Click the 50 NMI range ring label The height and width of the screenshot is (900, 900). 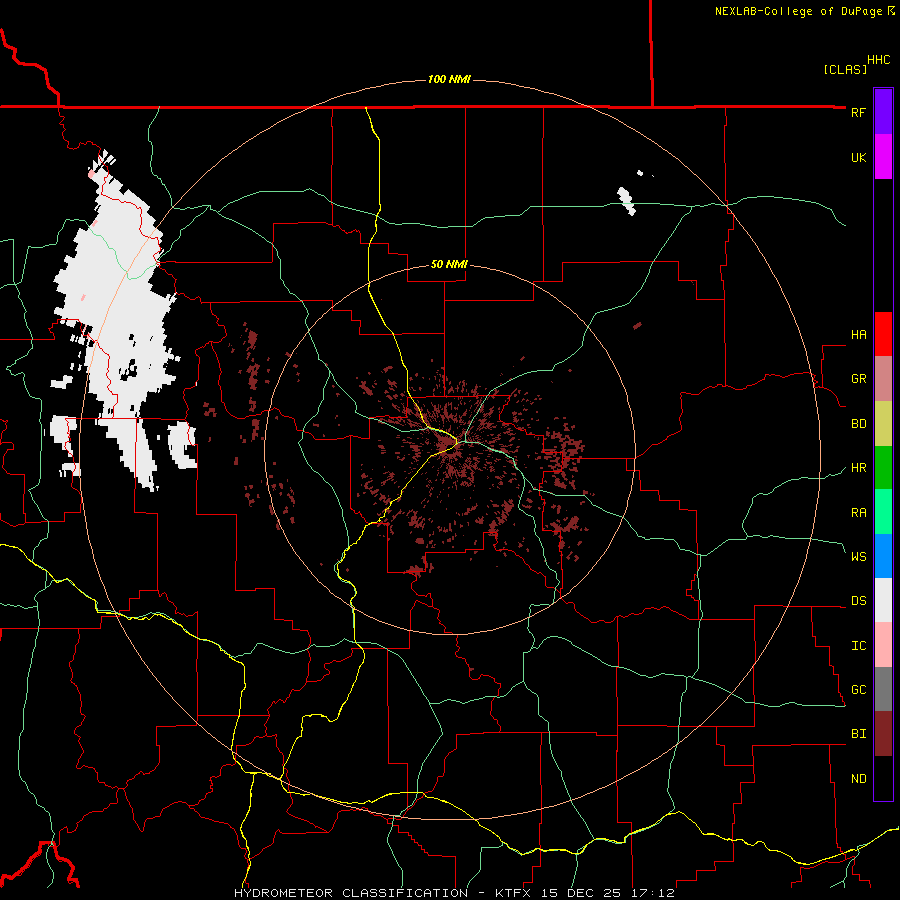point(449,265)
